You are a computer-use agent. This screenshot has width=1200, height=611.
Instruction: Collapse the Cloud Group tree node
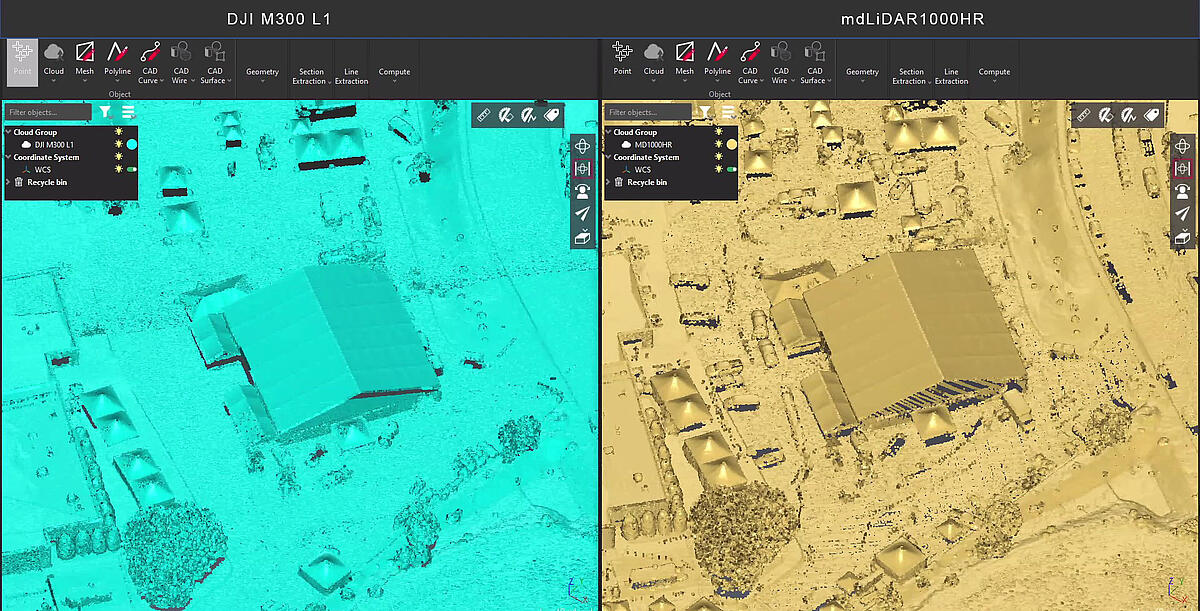pos(8,131)
